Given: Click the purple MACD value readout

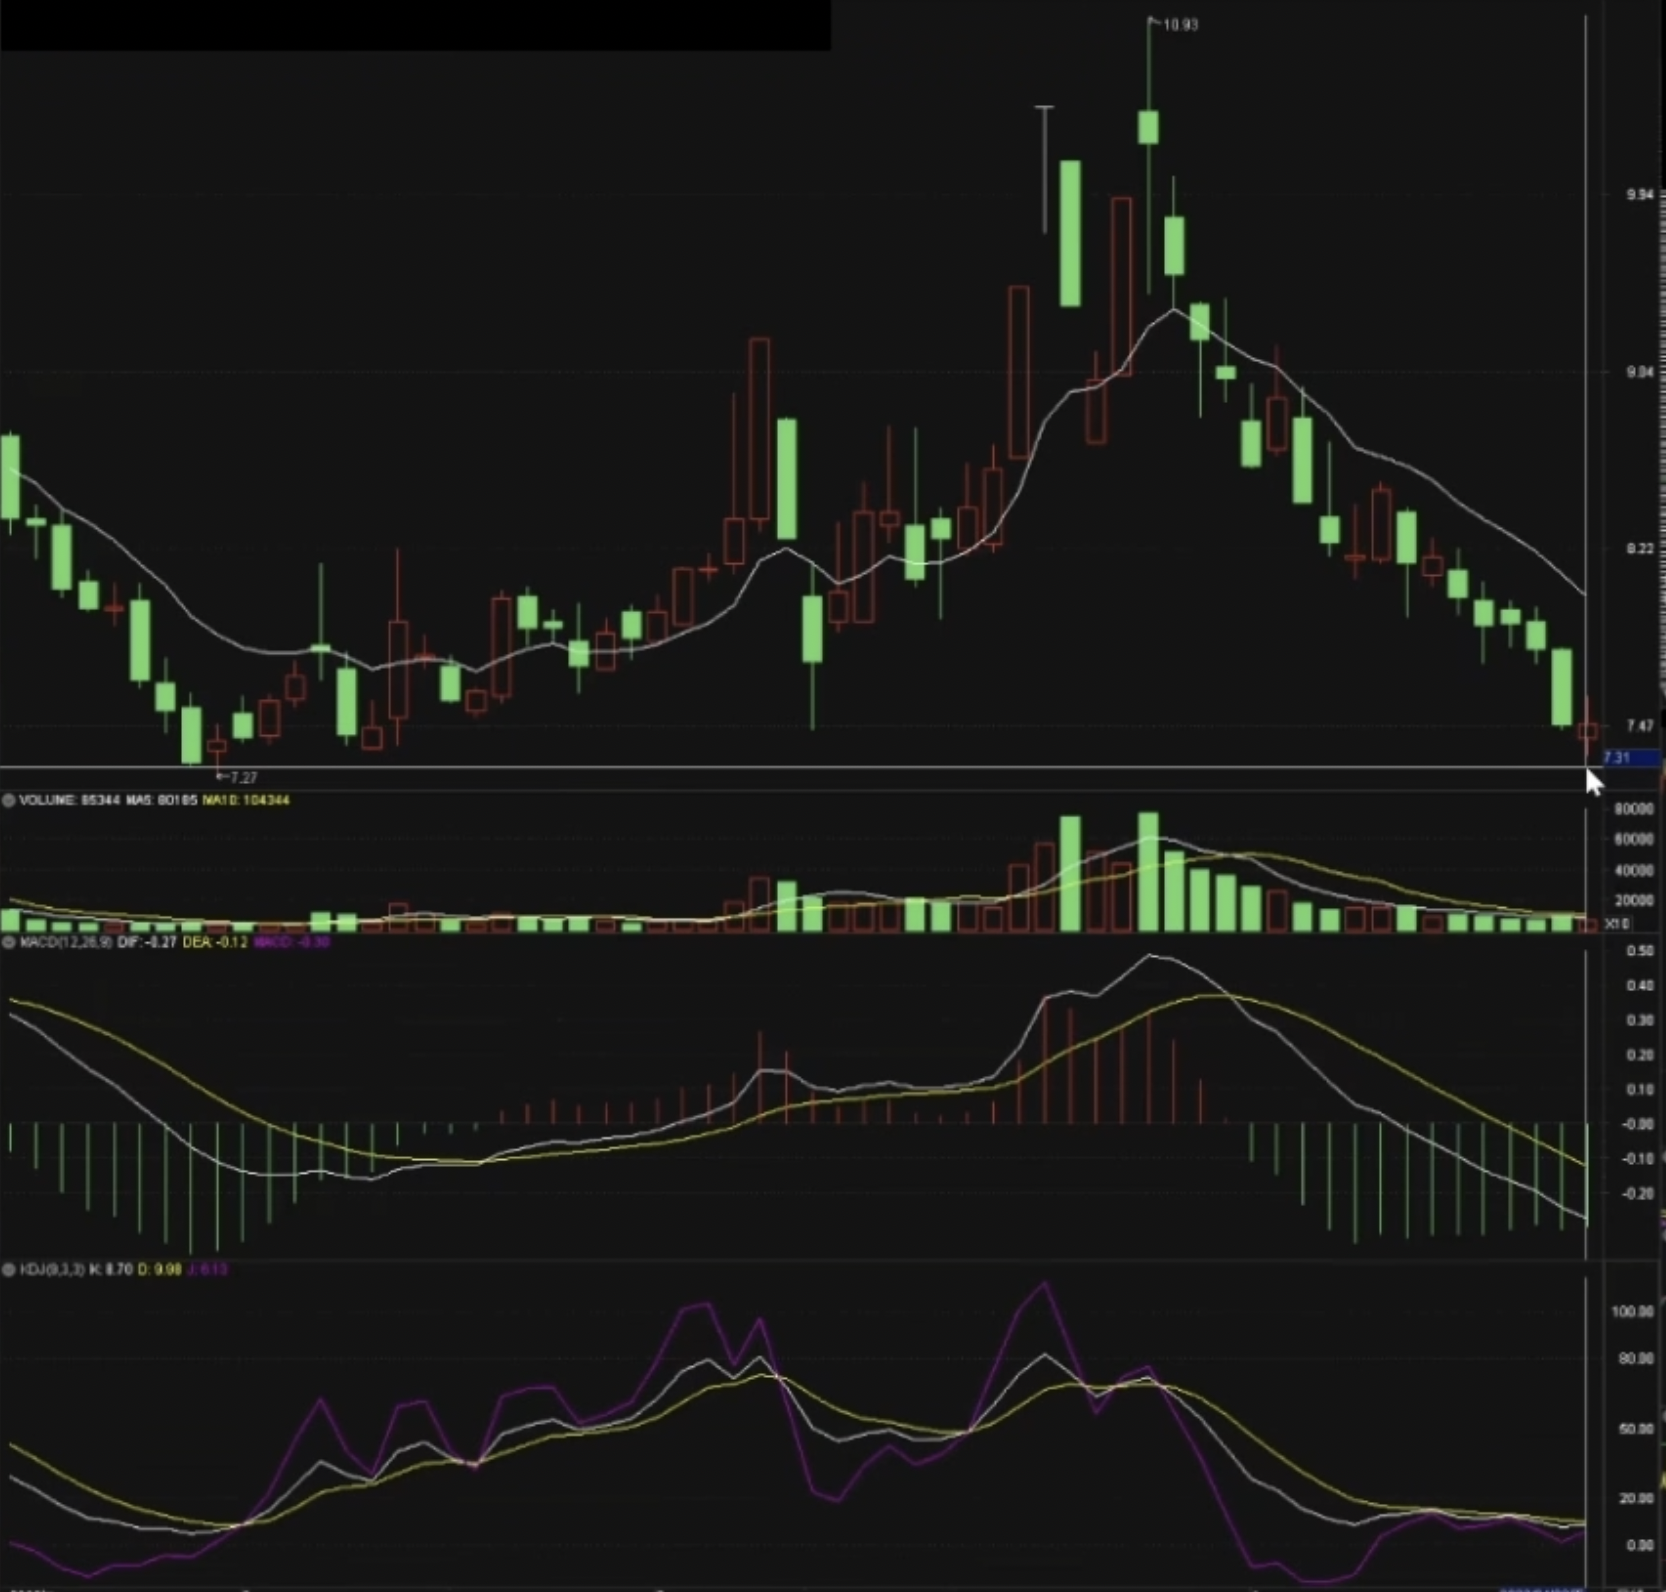Looking at the screenshot, I should [291, 942].
